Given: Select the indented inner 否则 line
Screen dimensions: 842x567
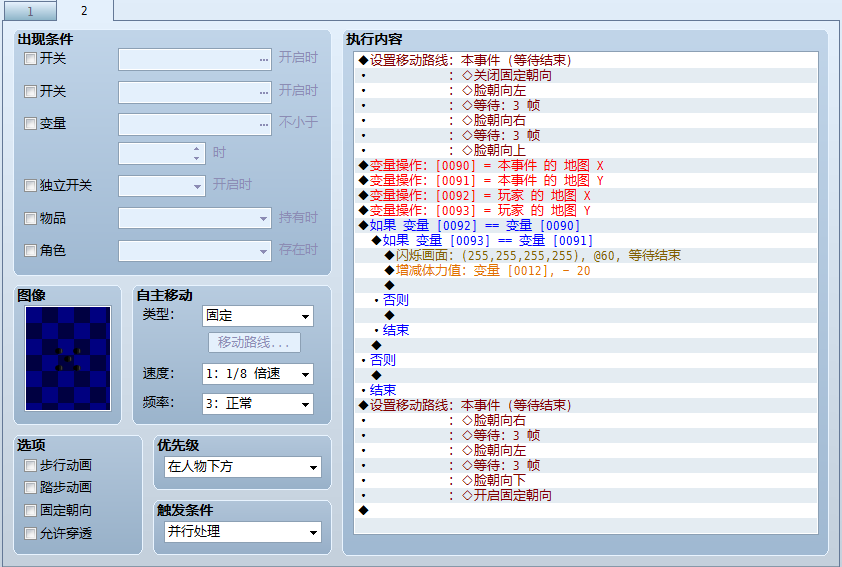Looking at the screenshot, I should tap(586, 300).
